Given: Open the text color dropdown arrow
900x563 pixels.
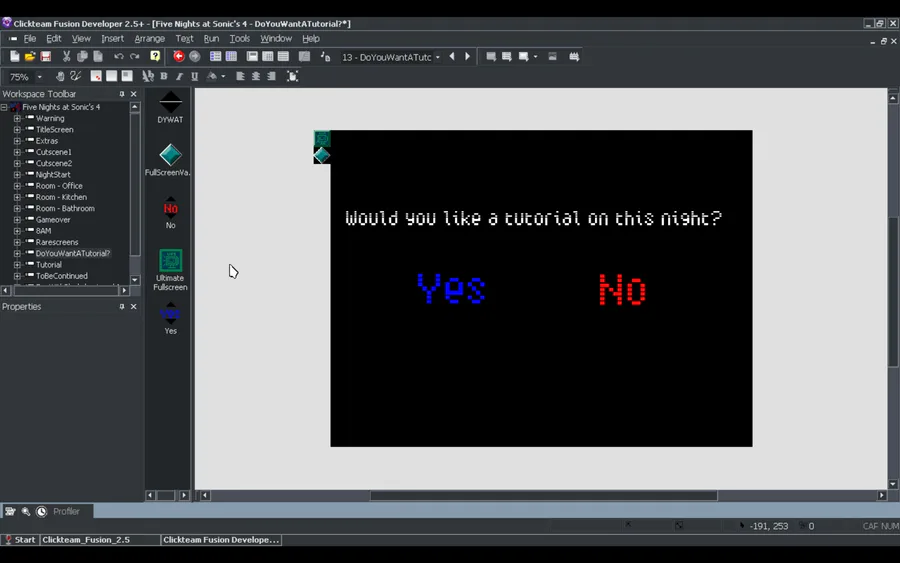Looking at the screenshot, I should point(223,76).
